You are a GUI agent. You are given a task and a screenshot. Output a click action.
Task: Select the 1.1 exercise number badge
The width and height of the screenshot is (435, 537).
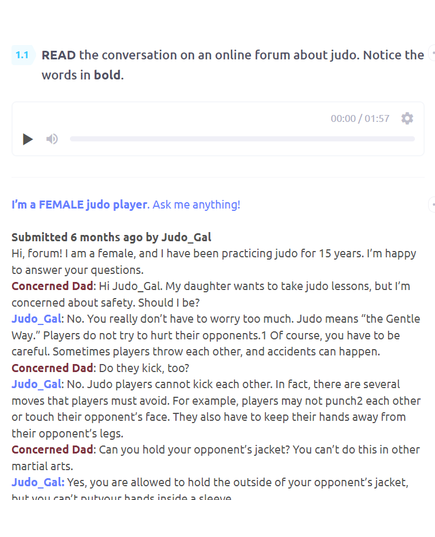tap(23, 55)
